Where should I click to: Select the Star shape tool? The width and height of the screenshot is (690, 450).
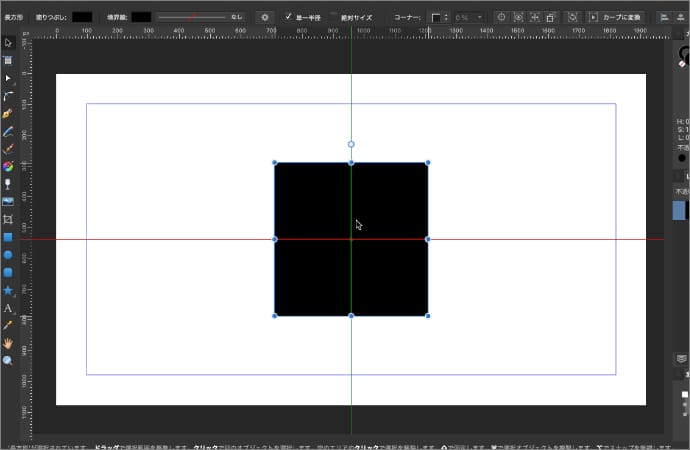[x=8, y=290]
